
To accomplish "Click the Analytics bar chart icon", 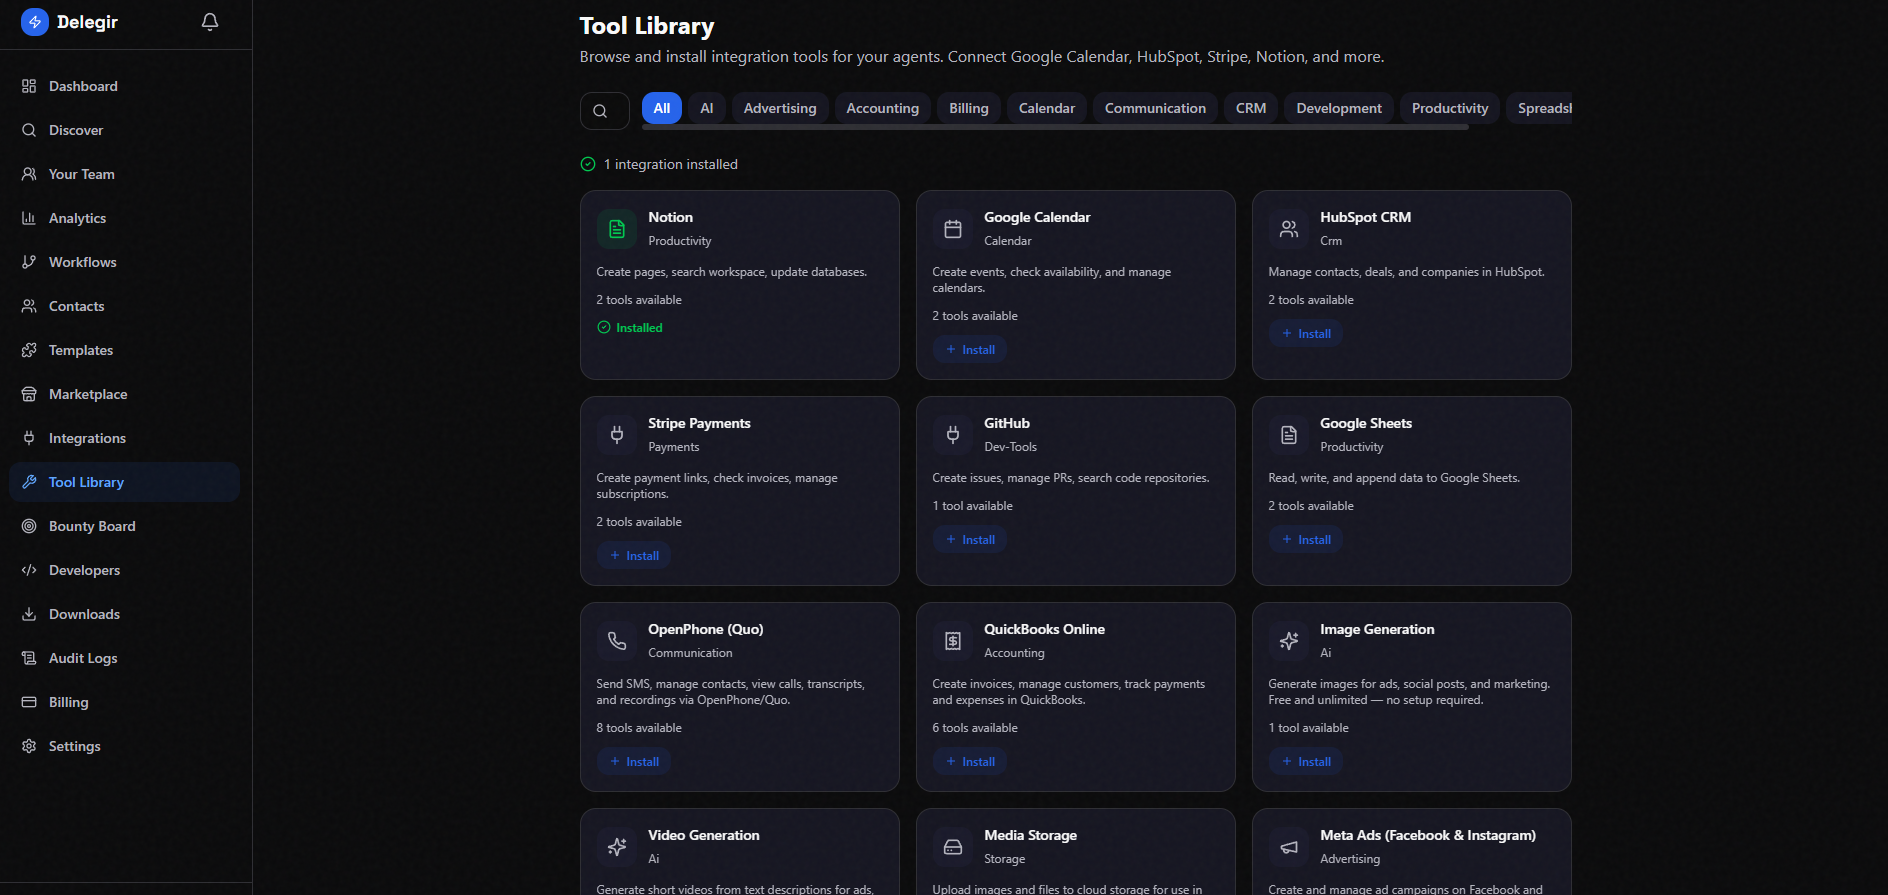I will (x=29, y=218).
